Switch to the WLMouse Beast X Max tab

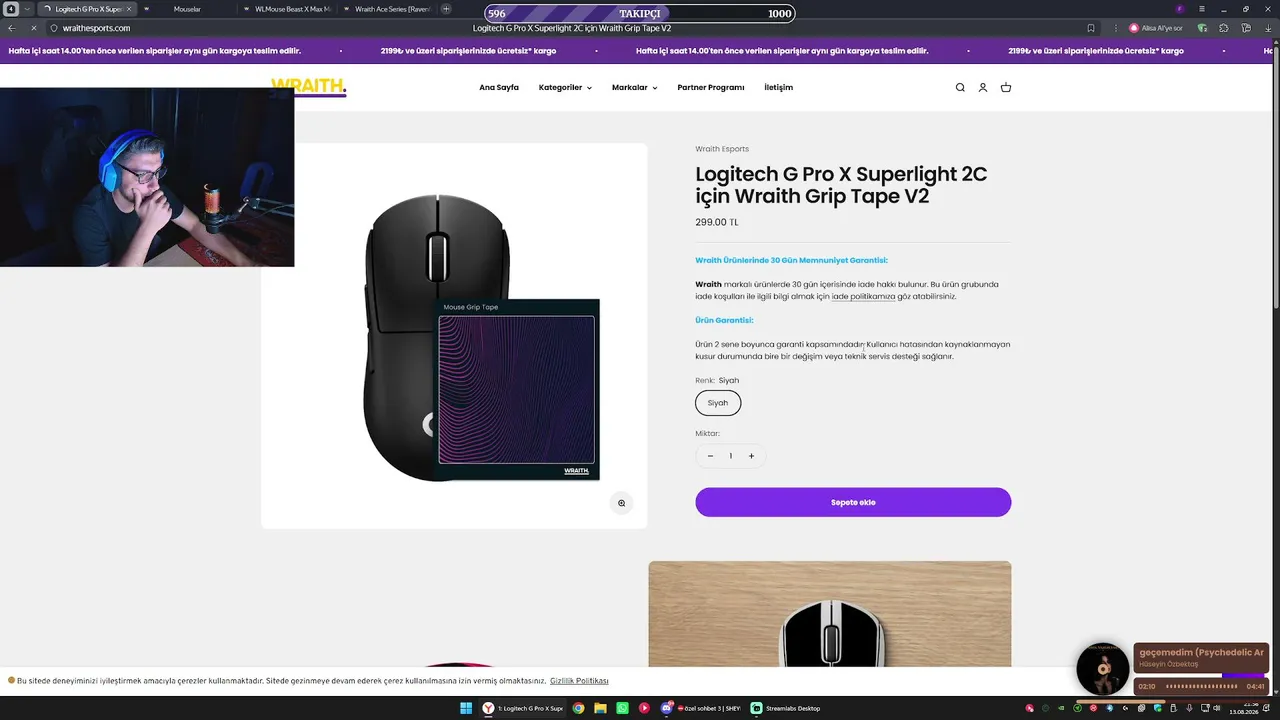pos(285,9)
